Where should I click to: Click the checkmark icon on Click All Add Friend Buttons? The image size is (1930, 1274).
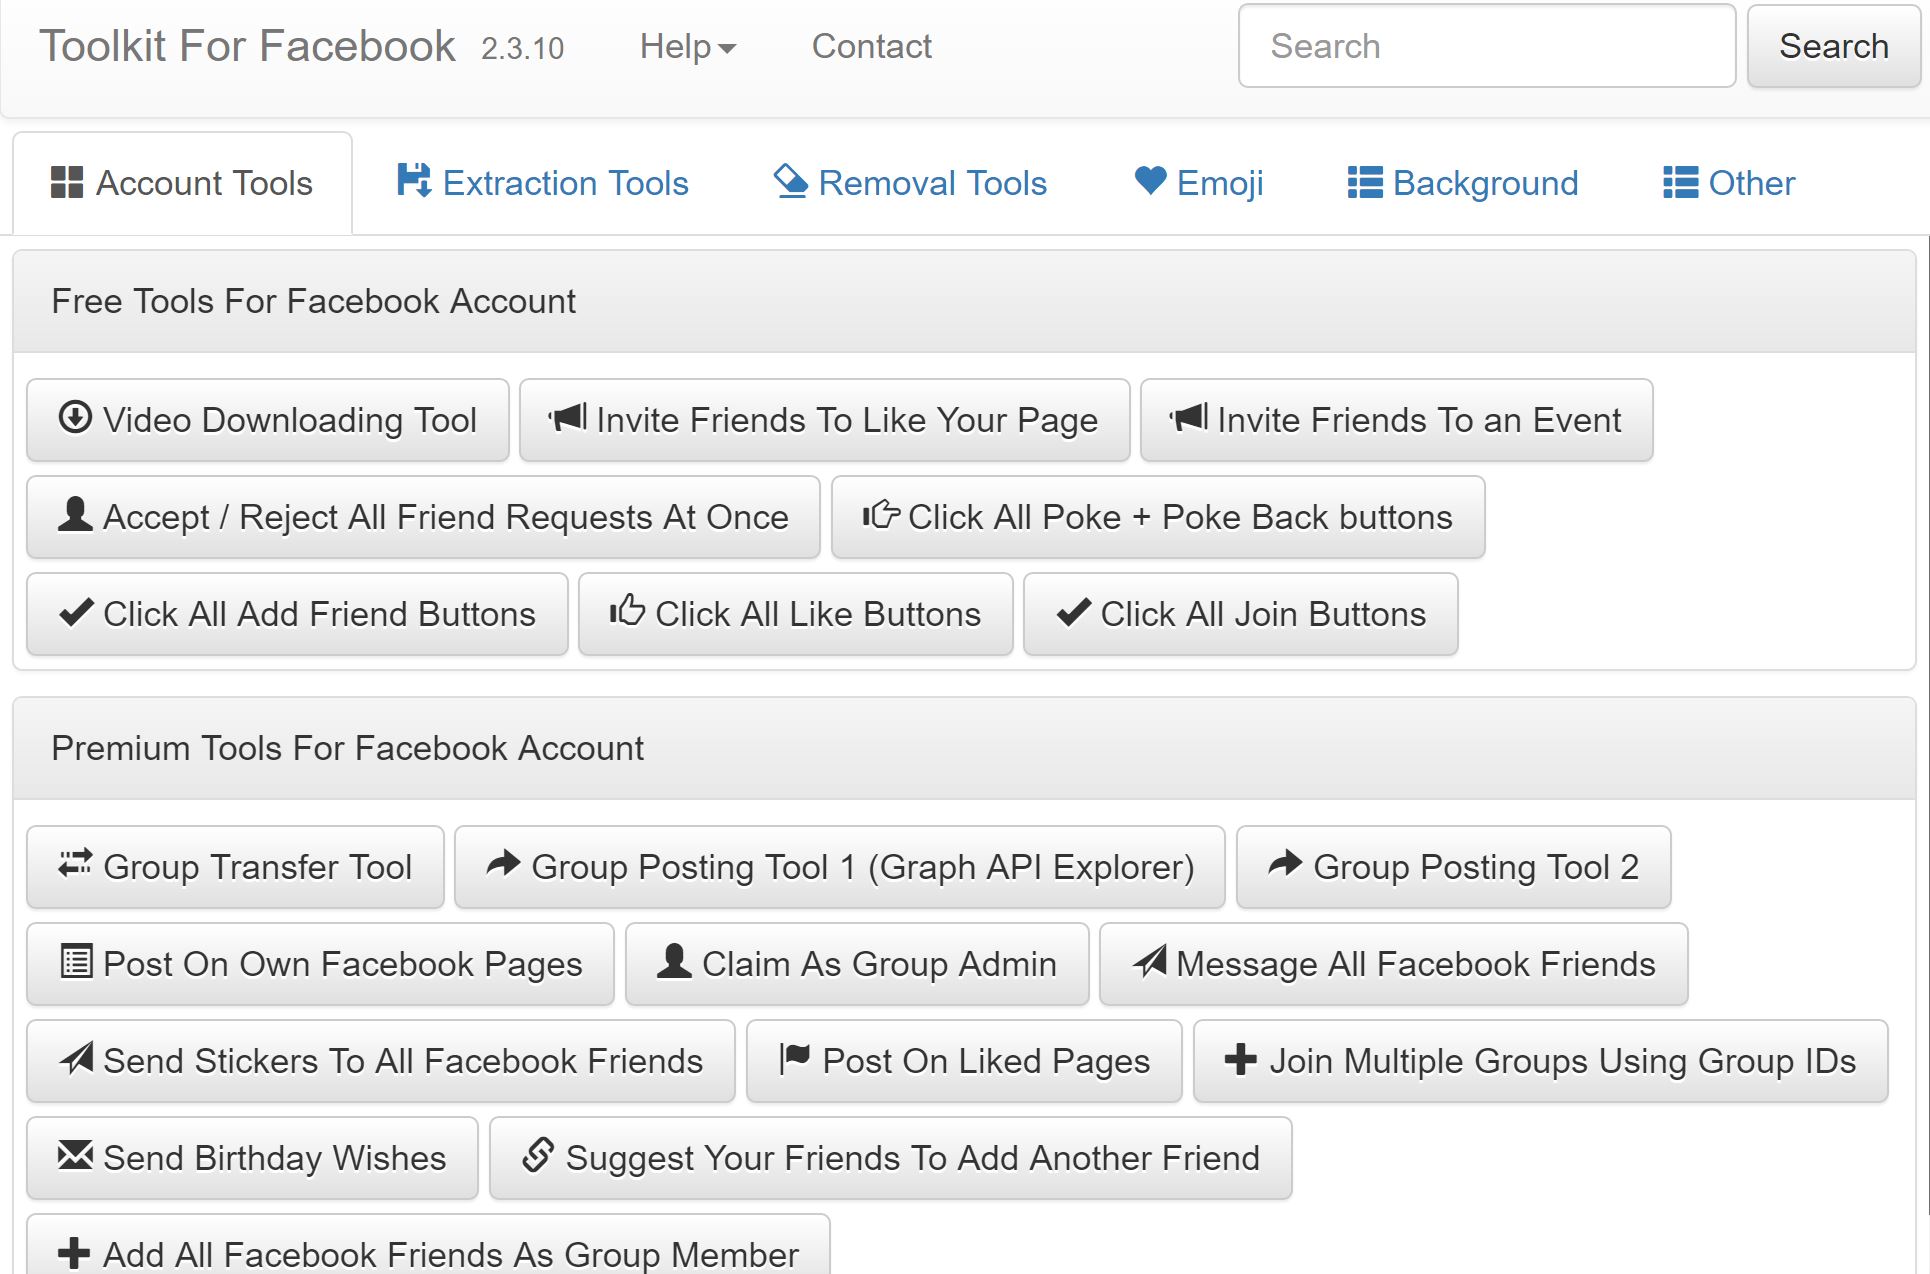point(76,612)
